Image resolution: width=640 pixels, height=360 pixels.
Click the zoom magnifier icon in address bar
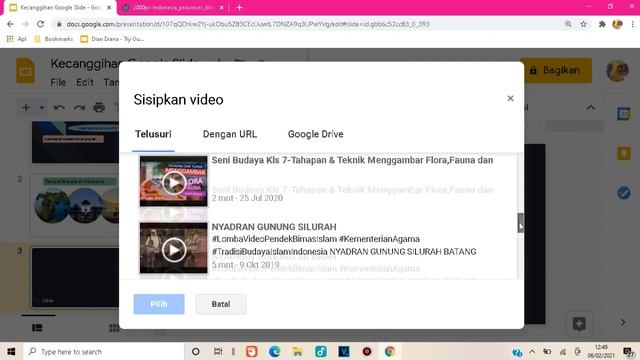click(x=568, y=24)
